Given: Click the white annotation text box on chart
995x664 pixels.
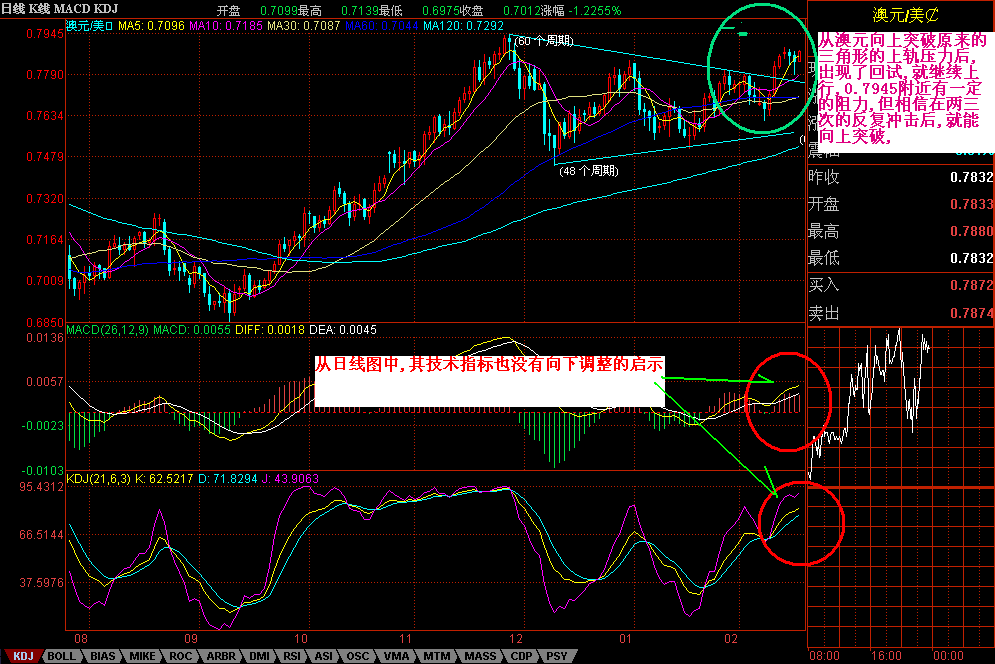Looking at the screenshot, I should click(x=489, y=380).
